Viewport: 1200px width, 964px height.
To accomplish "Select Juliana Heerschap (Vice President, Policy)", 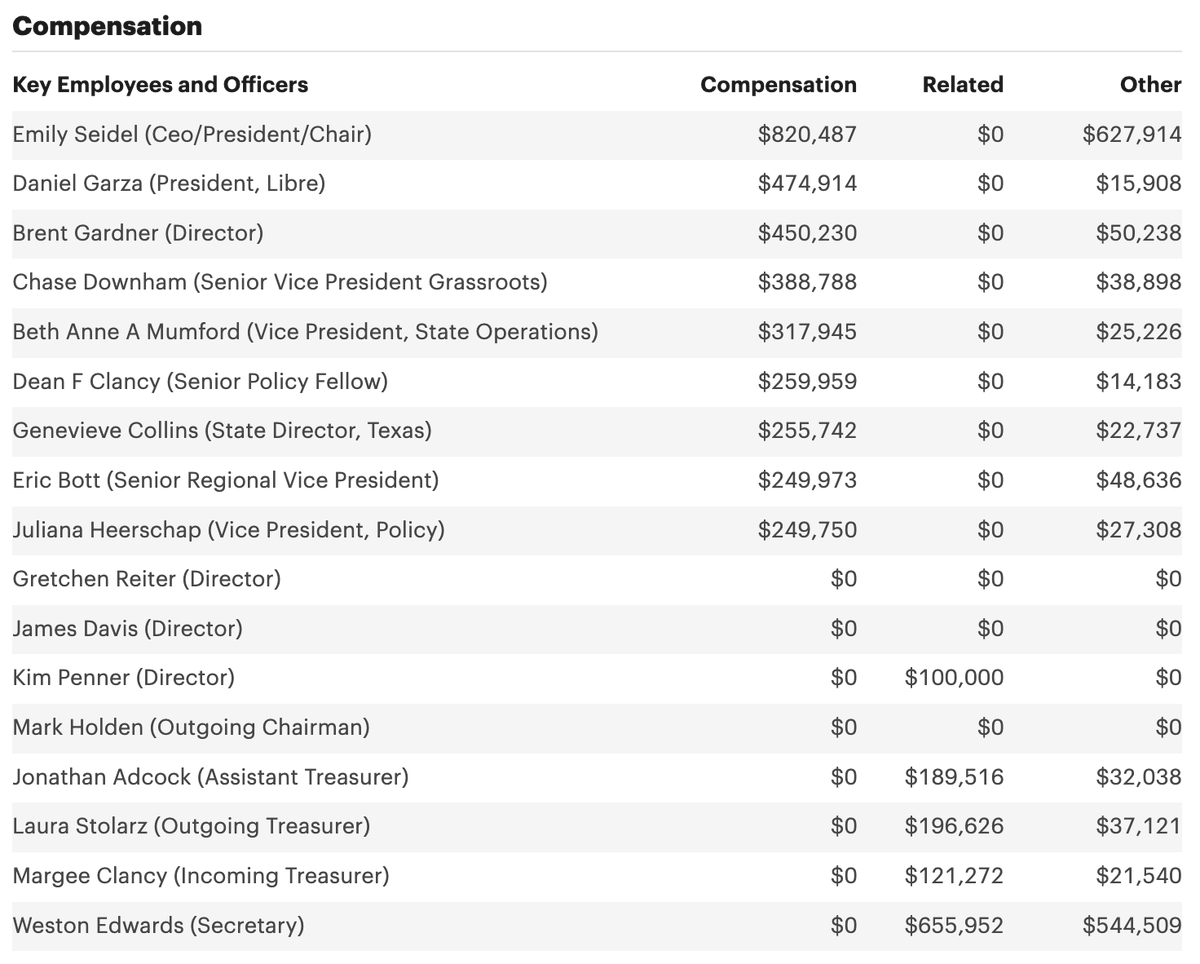I will (x=229, y=530).
